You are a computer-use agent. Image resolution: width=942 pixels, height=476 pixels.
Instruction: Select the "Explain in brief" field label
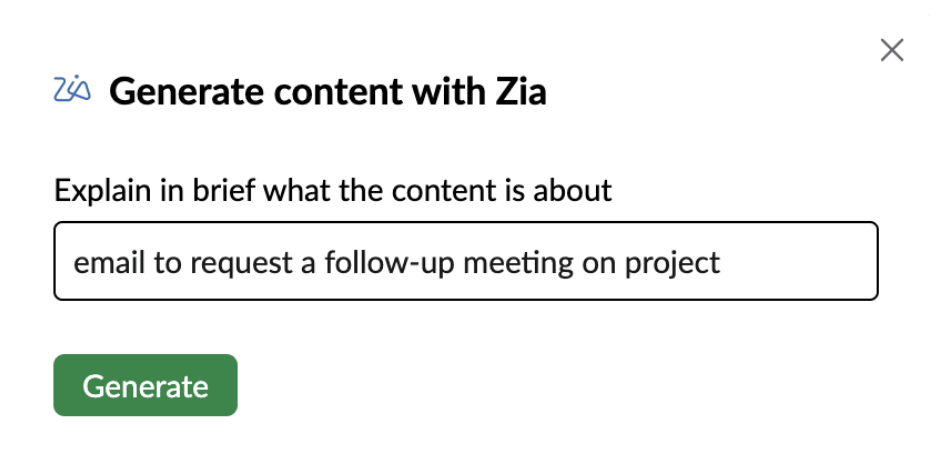[x=332, y=190]
